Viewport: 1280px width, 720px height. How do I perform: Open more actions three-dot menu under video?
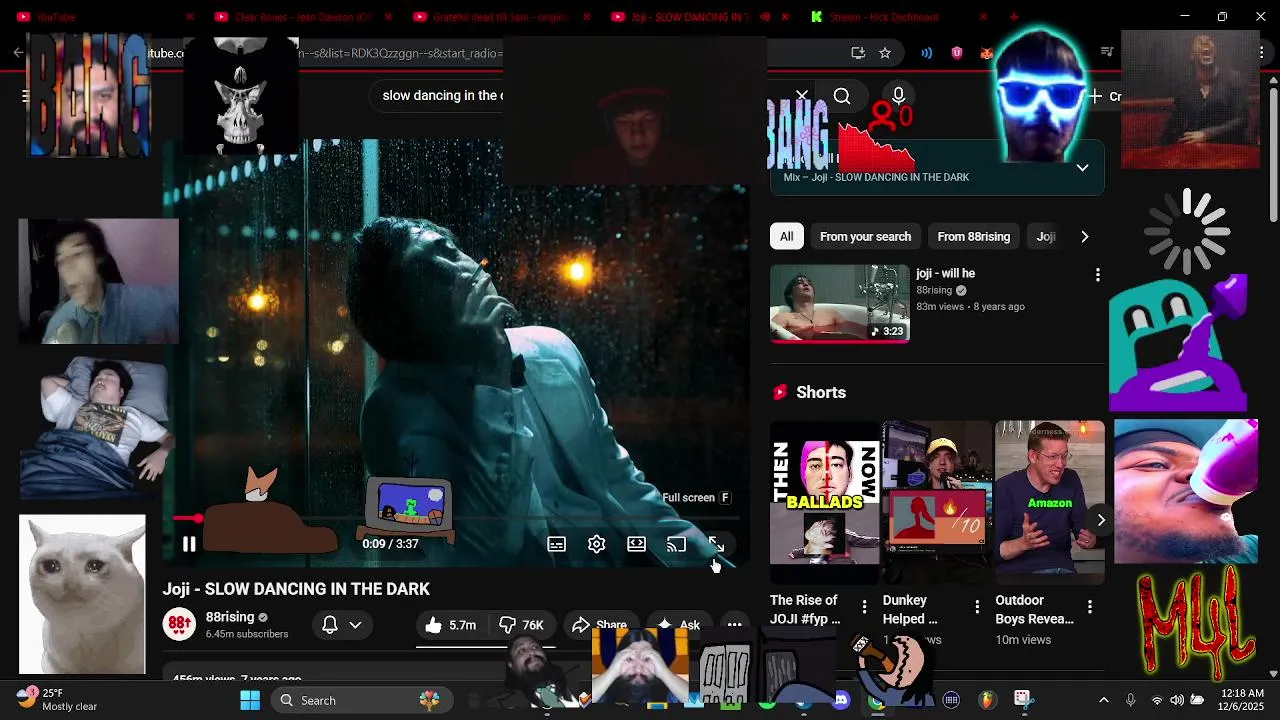coord(735,625)
